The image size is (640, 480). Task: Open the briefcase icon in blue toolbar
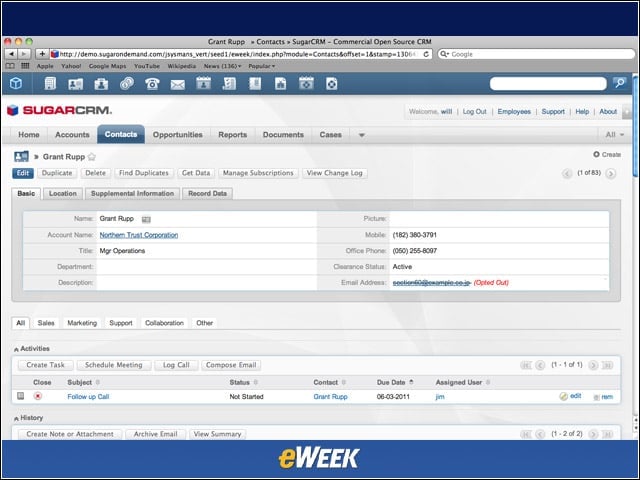[x=101, y=84]
